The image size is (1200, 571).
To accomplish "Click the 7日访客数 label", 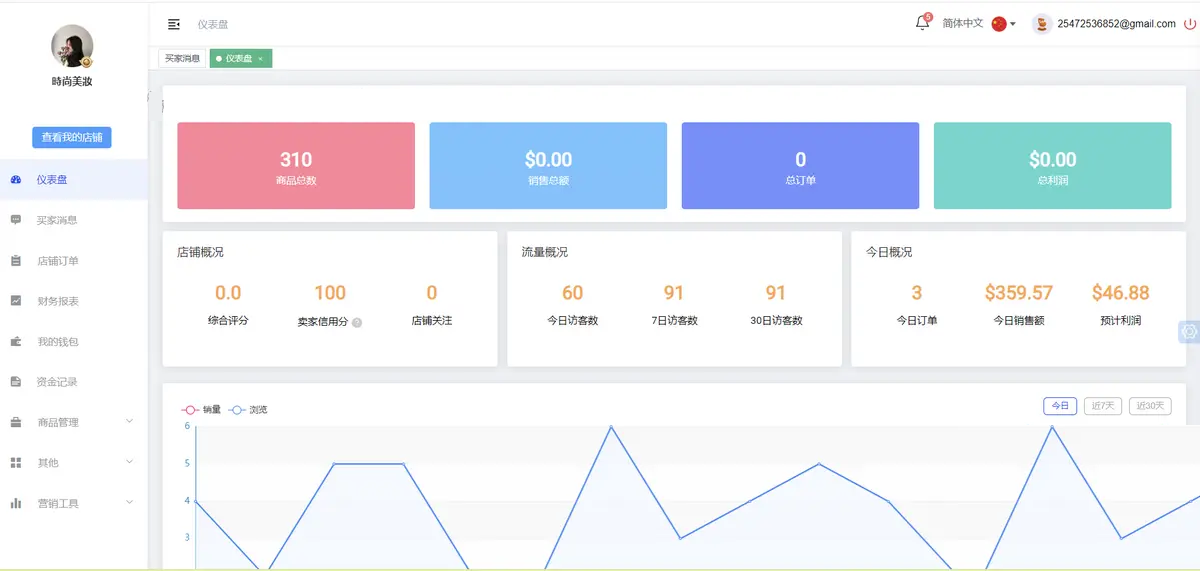I will pos(674,321).
